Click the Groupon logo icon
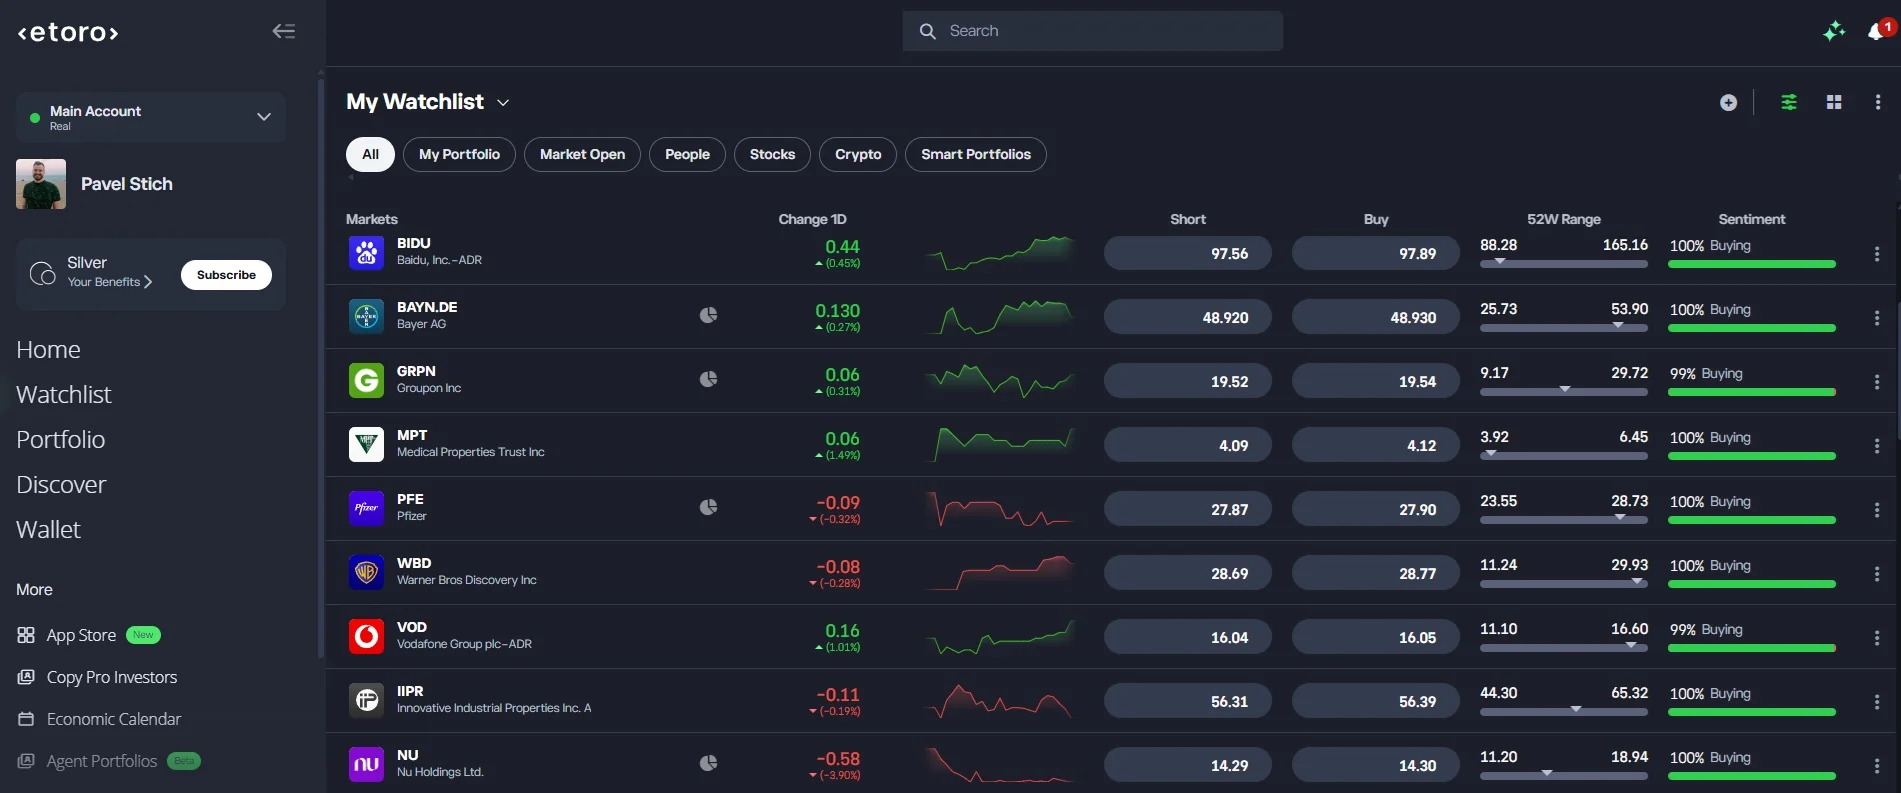Image resolution: width=1901 pixels, height=793 pixels. click(366, 380)
